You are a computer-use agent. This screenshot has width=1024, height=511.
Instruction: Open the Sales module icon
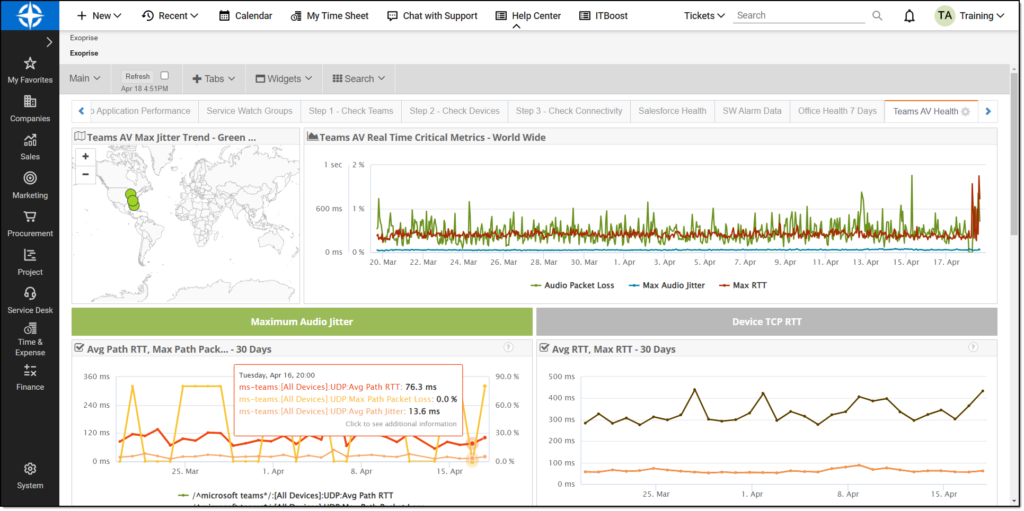29,139
